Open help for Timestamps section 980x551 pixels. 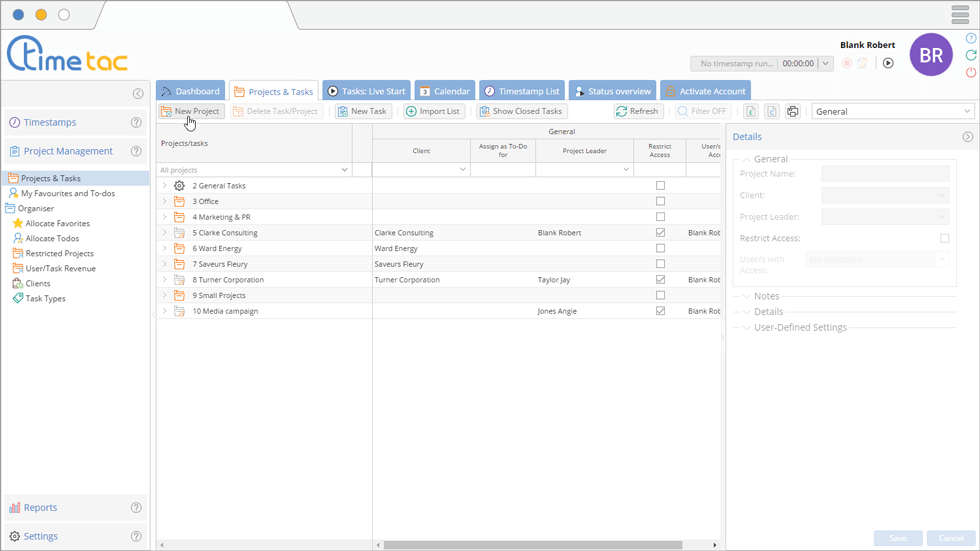pyautogui.click(x=136, y=122)
